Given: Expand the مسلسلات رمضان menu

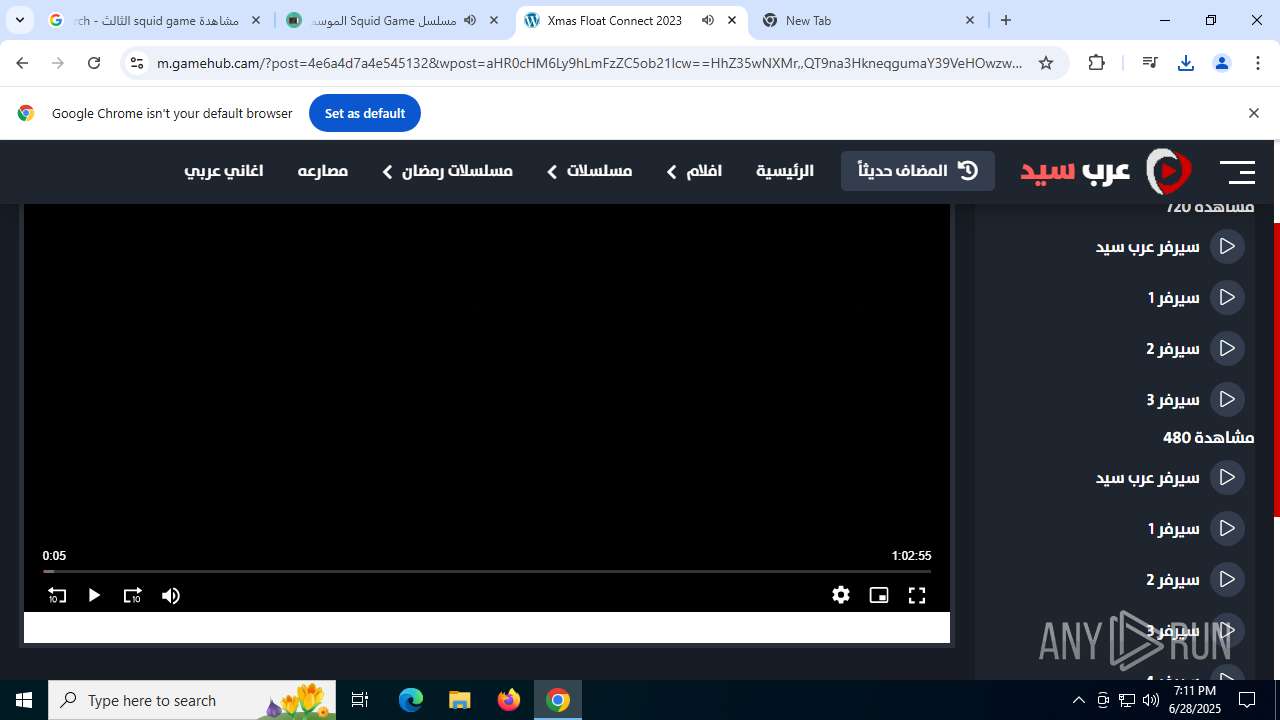Looking at the screenshot, I should point(447,171).
